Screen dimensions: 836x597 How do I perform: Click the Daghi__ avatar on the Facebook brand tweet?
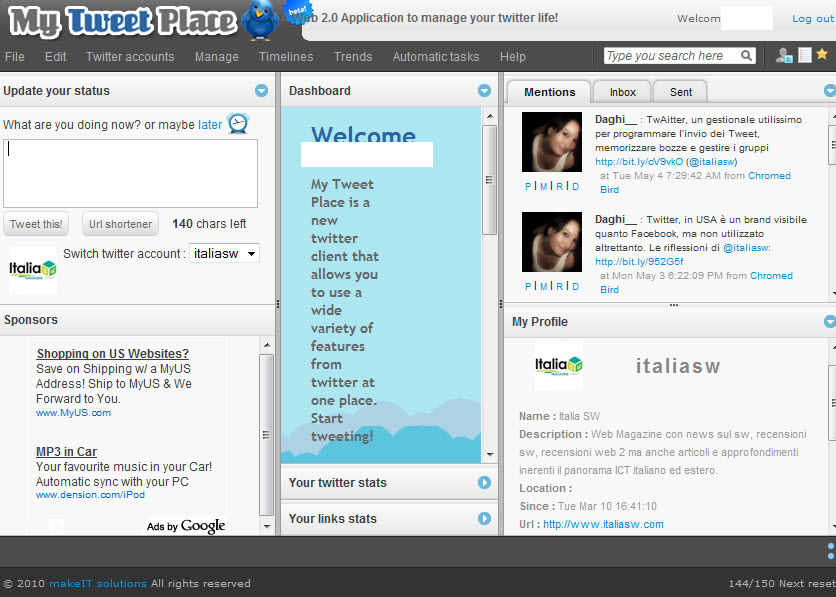(x=552, y=242)
